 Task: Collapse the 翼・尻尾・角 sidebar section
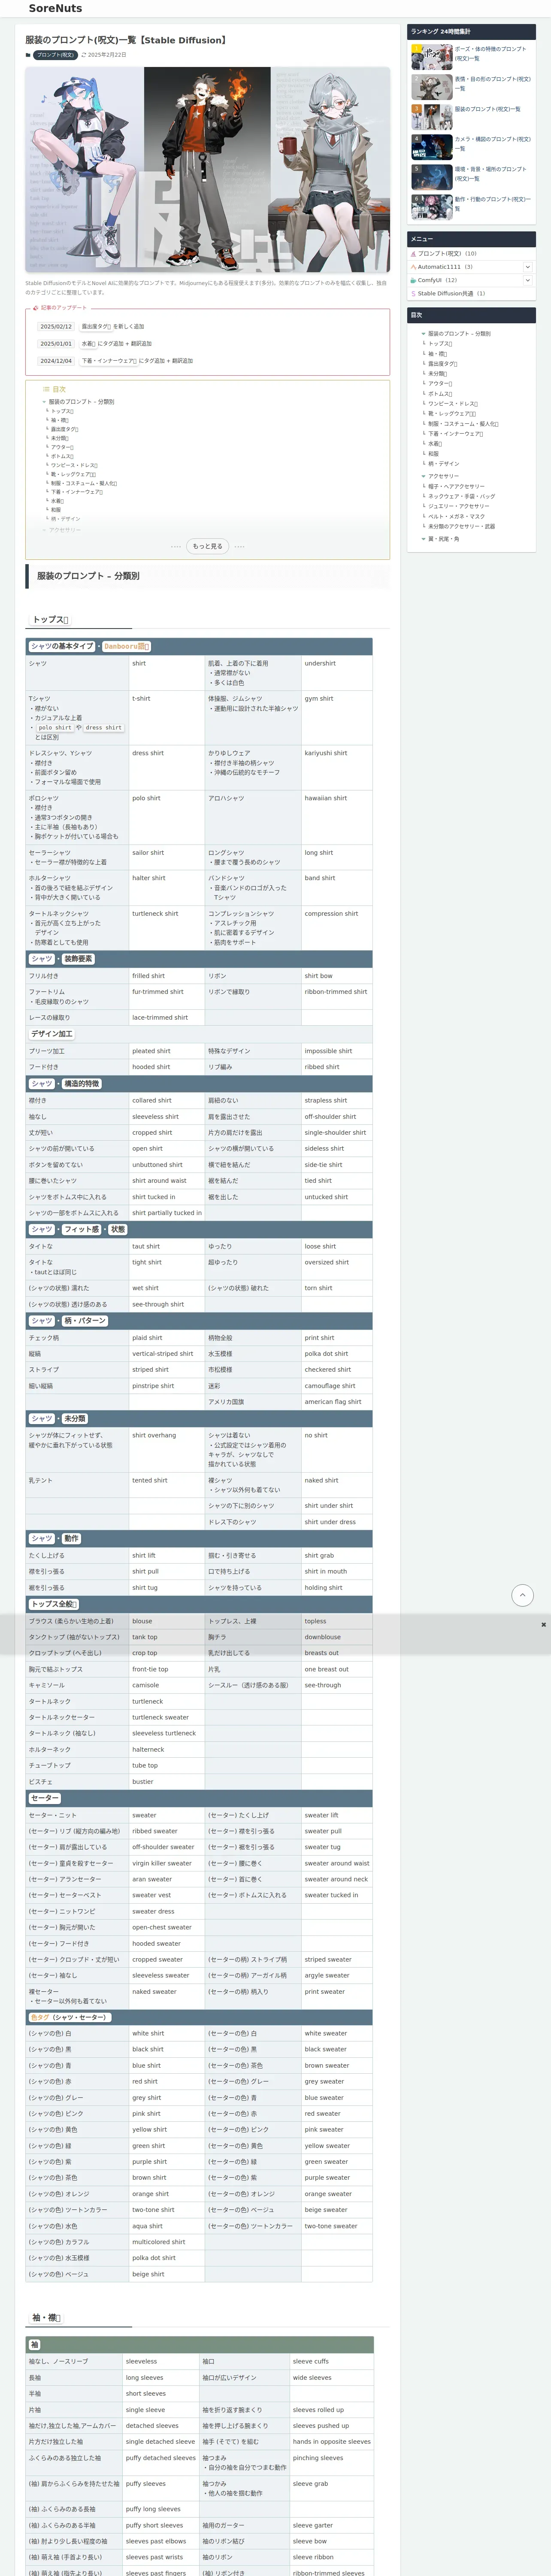click(423, 539)
